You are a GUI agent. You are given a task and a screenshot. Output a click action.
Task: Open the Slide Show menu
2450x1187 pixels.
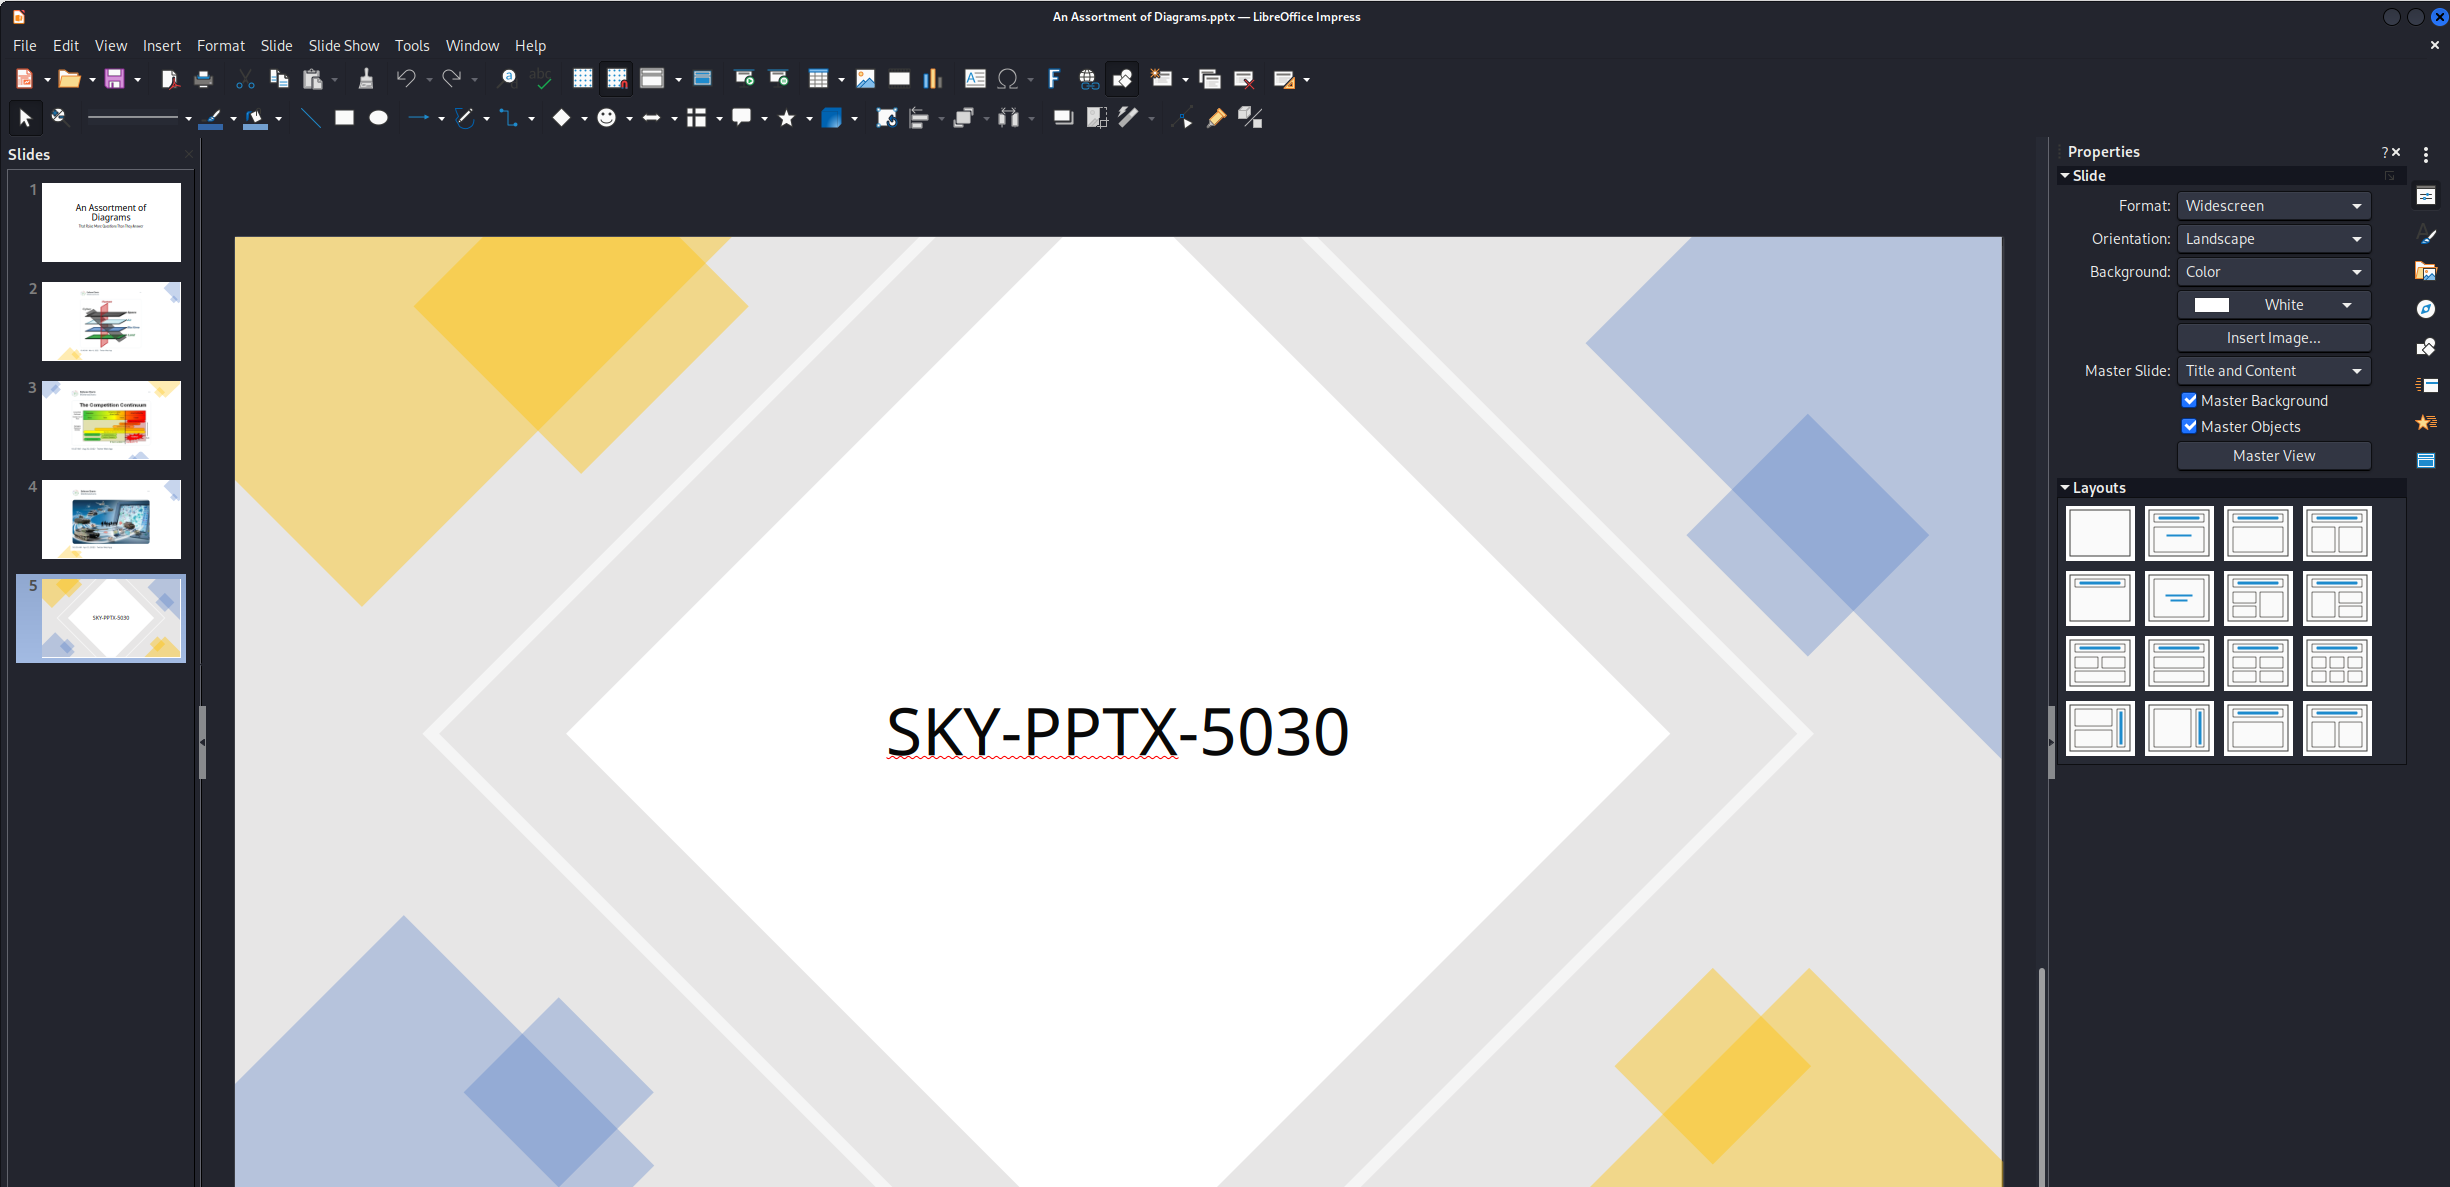click(x=343, y=46)
